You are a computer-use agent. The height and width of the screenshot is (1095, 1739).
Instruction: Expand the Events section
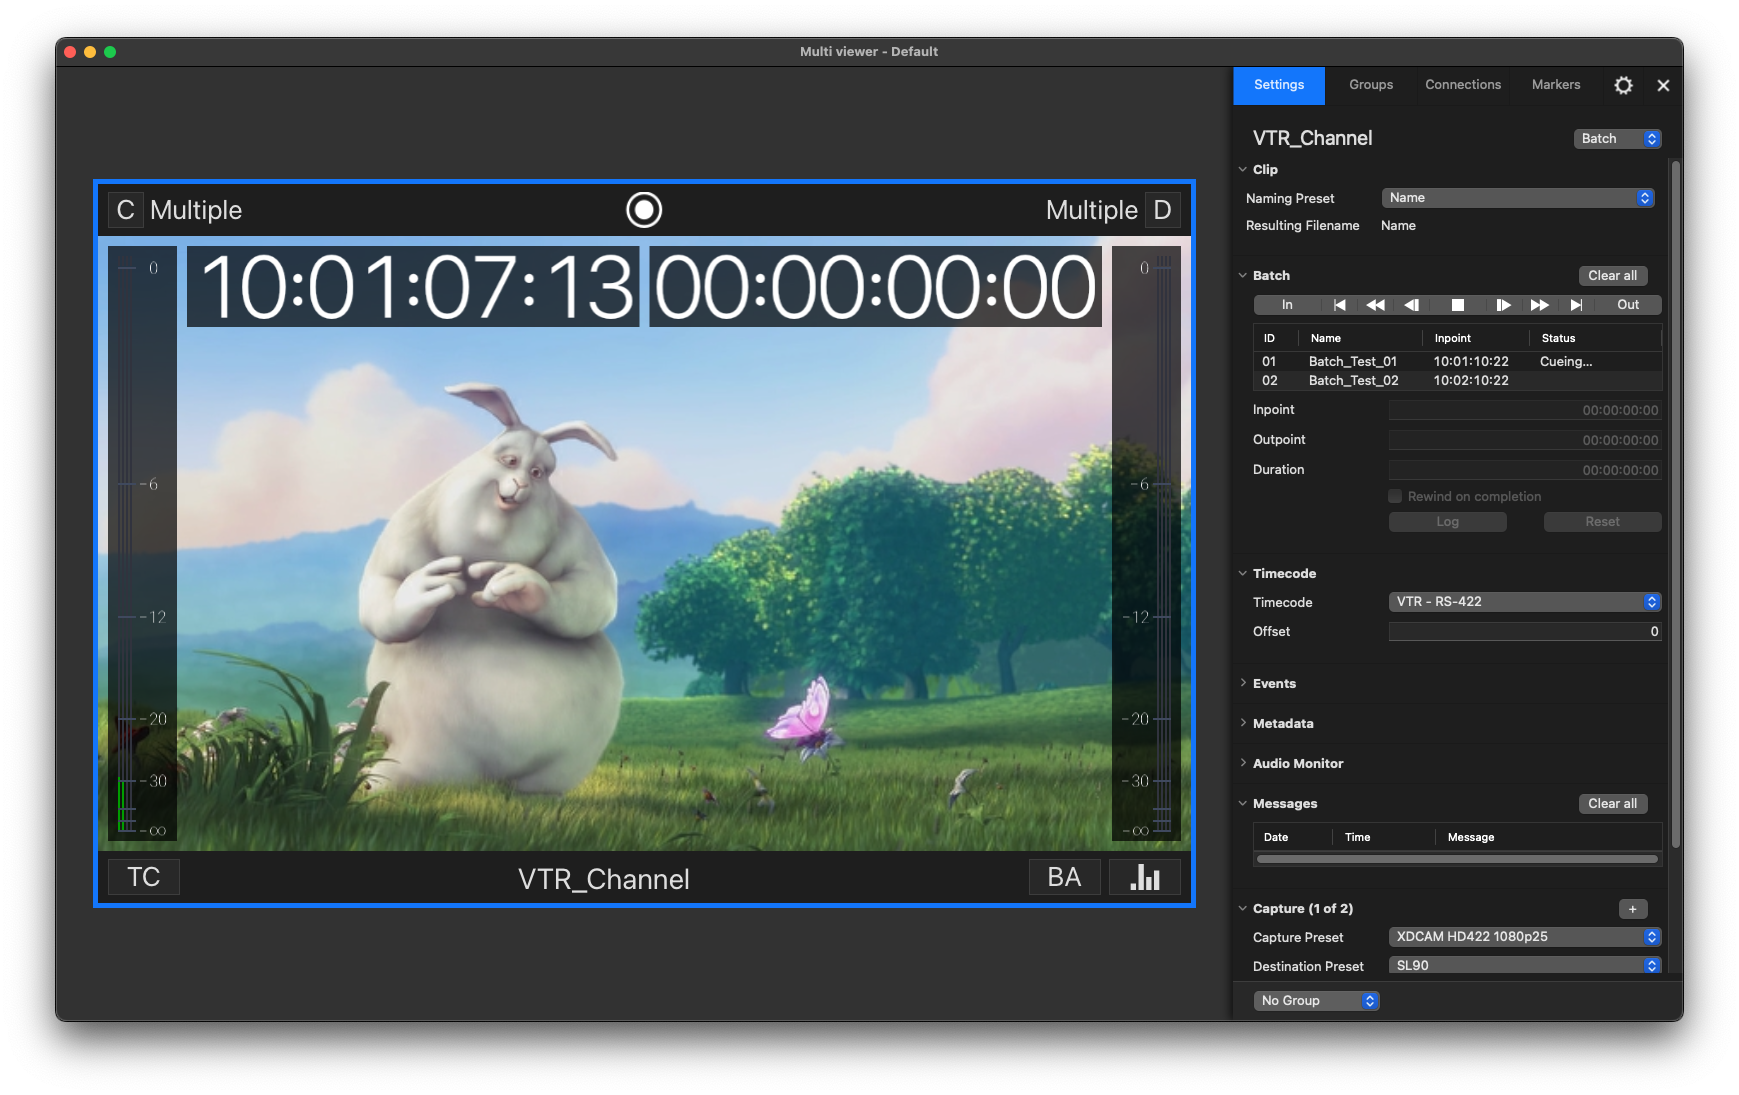pos(1243,684)
